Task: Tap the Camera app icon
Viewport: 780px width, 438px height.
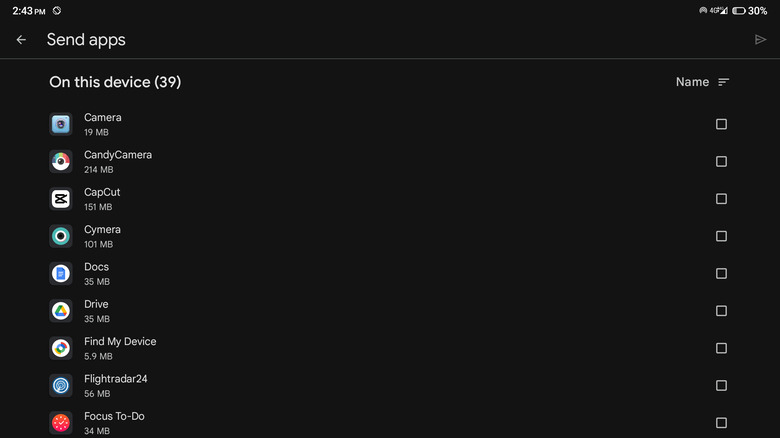Action: (x=61, y=124)
